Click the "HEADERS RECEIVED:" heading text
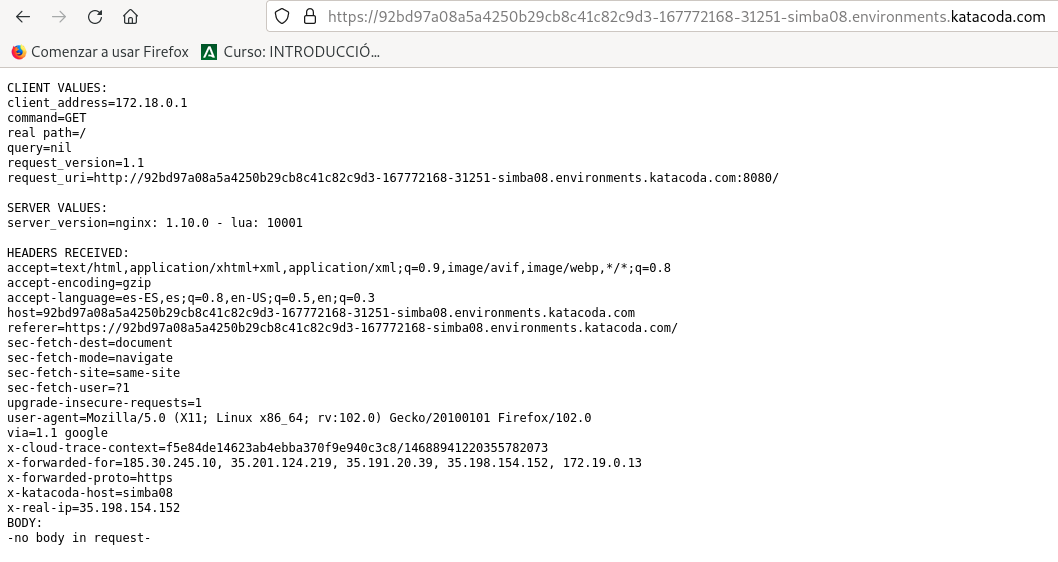The height and width of the screenshot is (562, 1058). (x=68, y=253)
